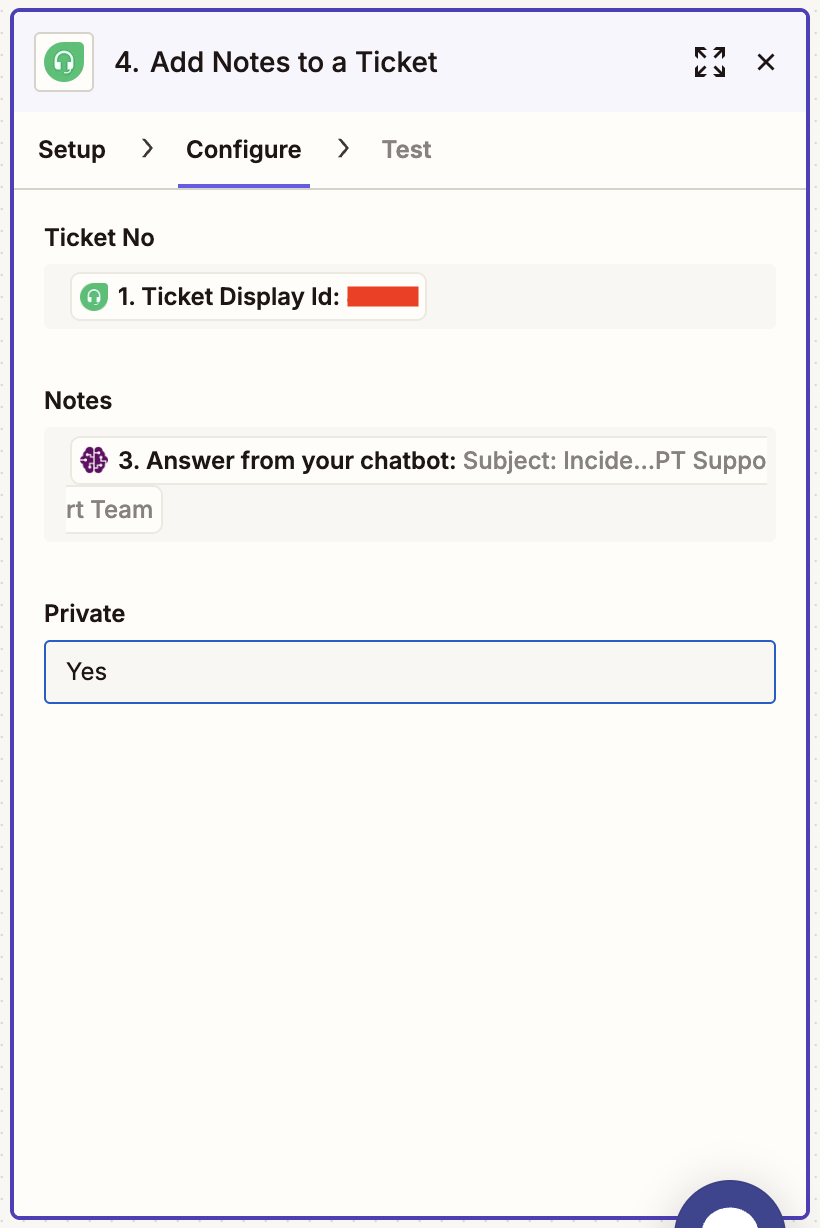This screenshot has height=1228, width=820.
Task: Open the Private dropdown showing Yes
Action: tap(410, 672)
